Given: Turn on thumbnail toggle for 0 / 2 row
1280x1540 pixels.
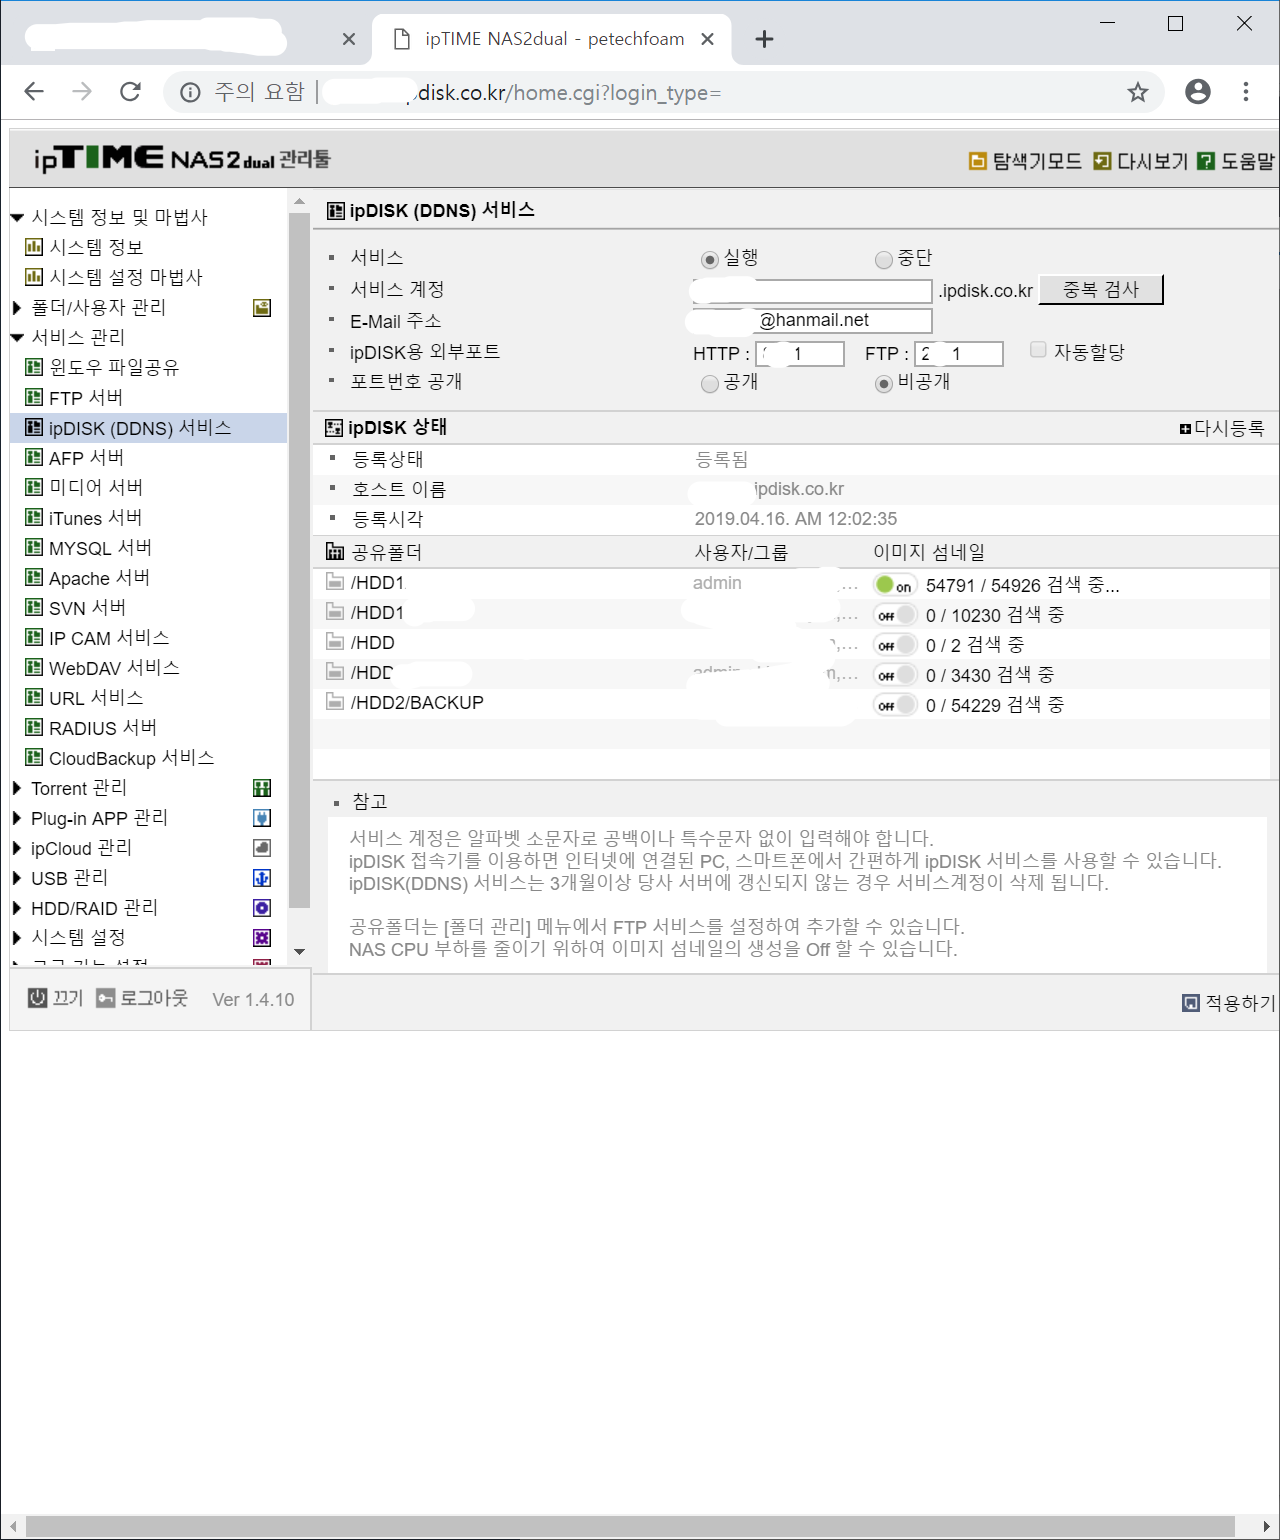Looking at the screenshot, I should (895, 645).
